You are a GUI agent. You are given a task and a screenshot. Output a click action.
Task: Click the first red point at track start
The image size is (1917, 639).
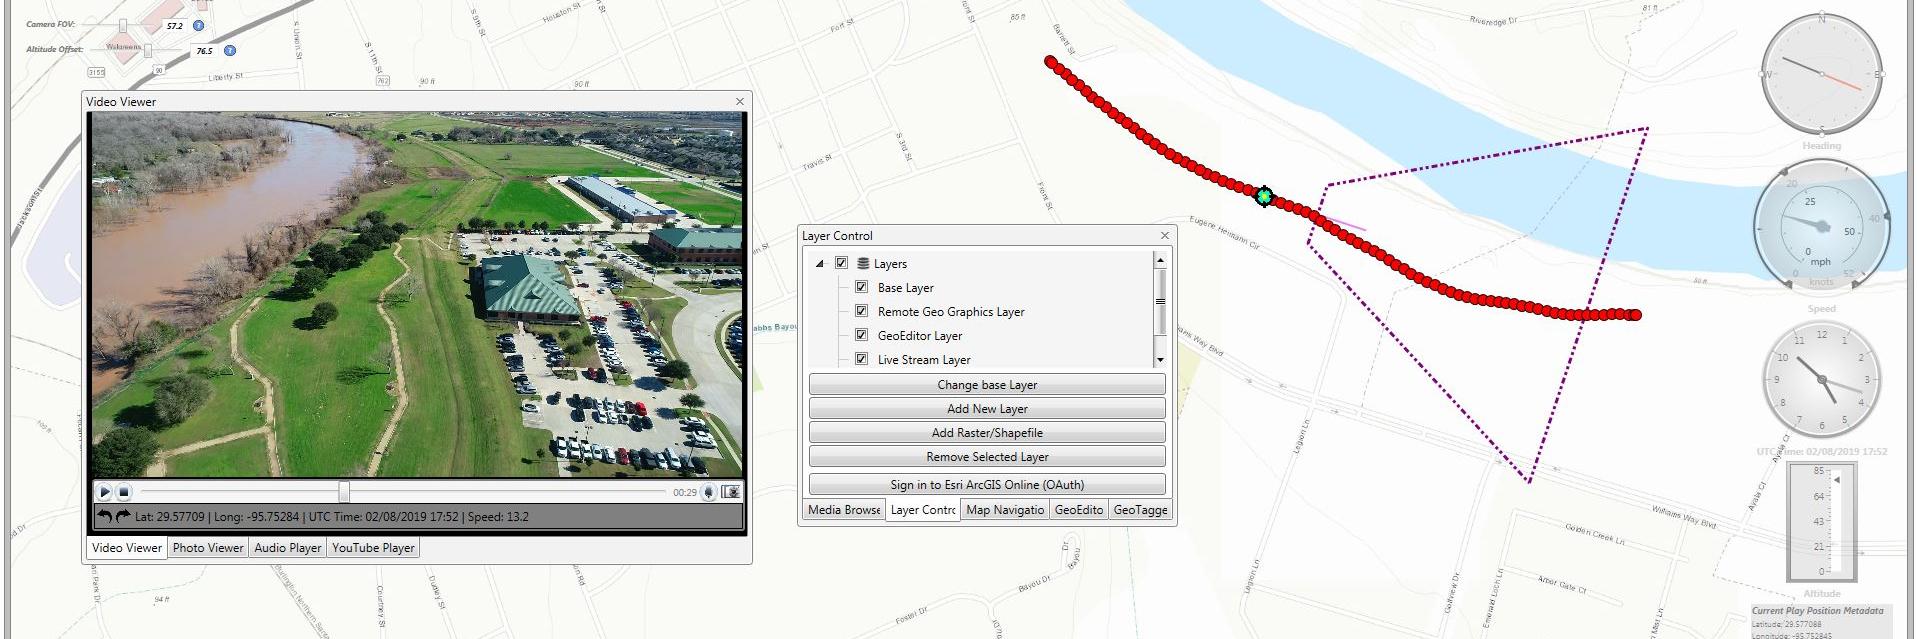tap(1050, 62)
